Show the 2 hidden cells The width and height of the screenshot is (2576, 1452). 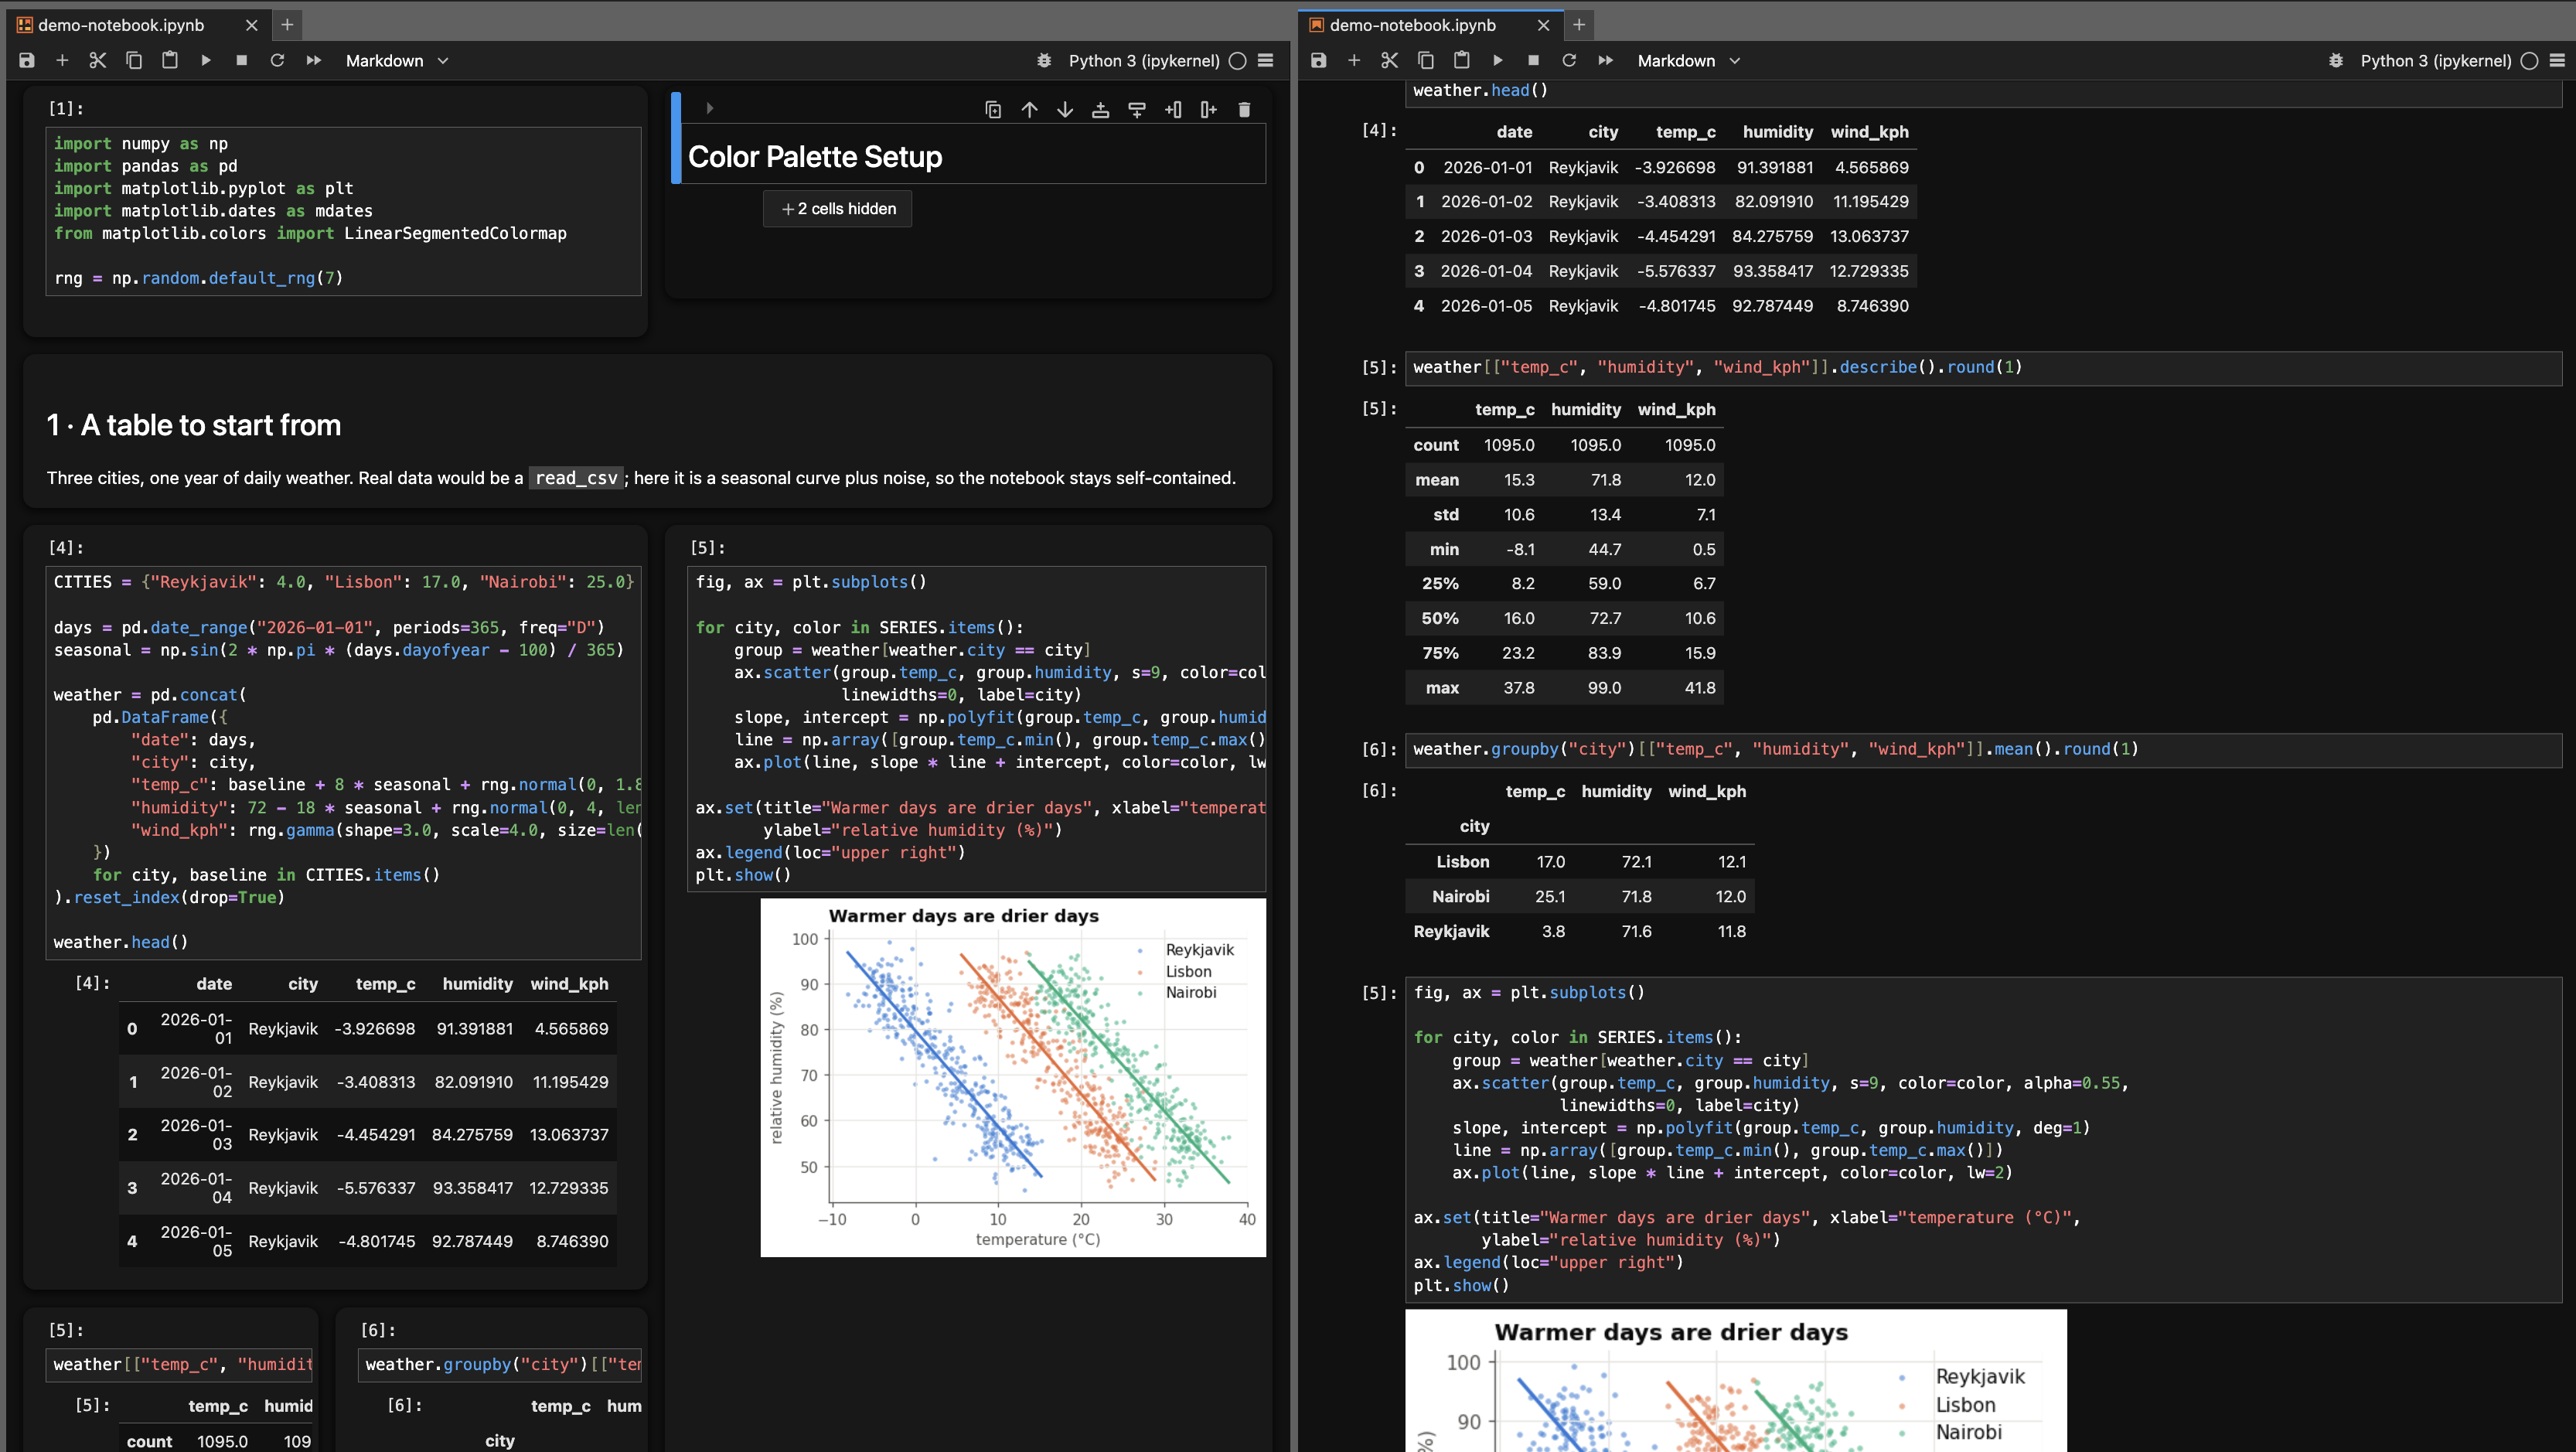tap(838, 208)
